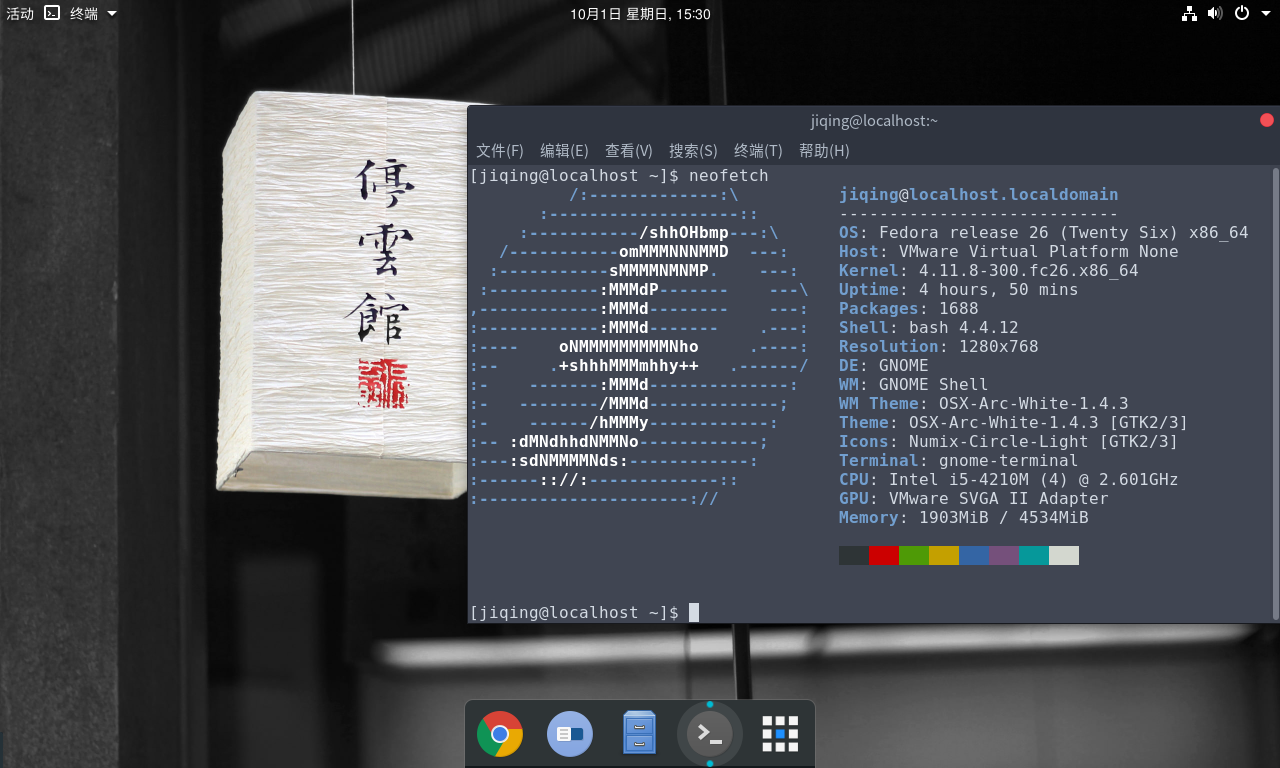Click the terminal's vertical scrollbar
This screenshot has width=1280, height=768.
pos(1275,395)
